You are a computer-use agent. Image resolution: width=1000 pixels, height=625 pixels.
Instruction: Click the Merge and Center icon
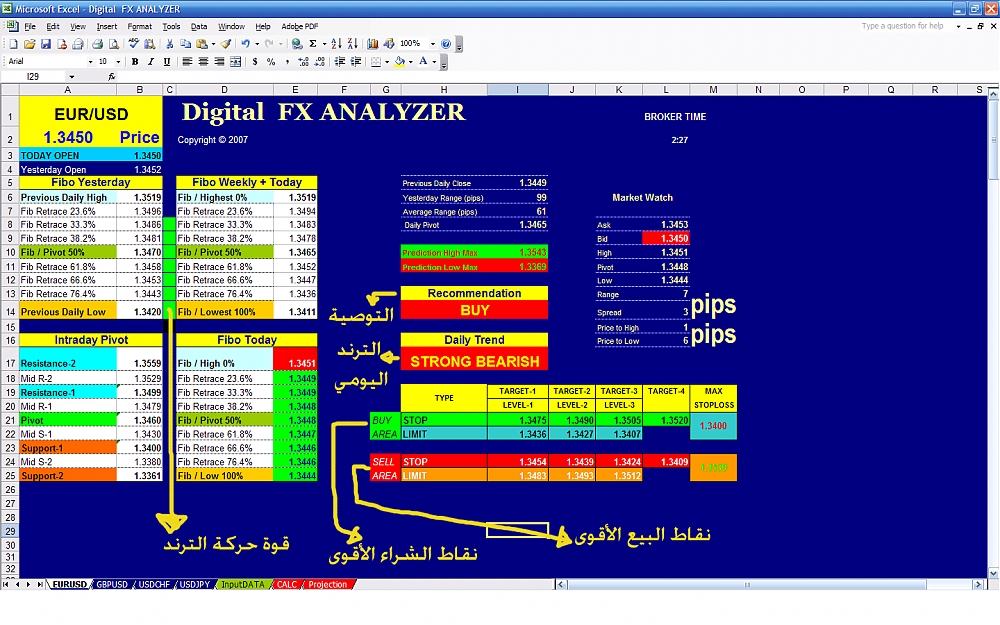[238, 62]
